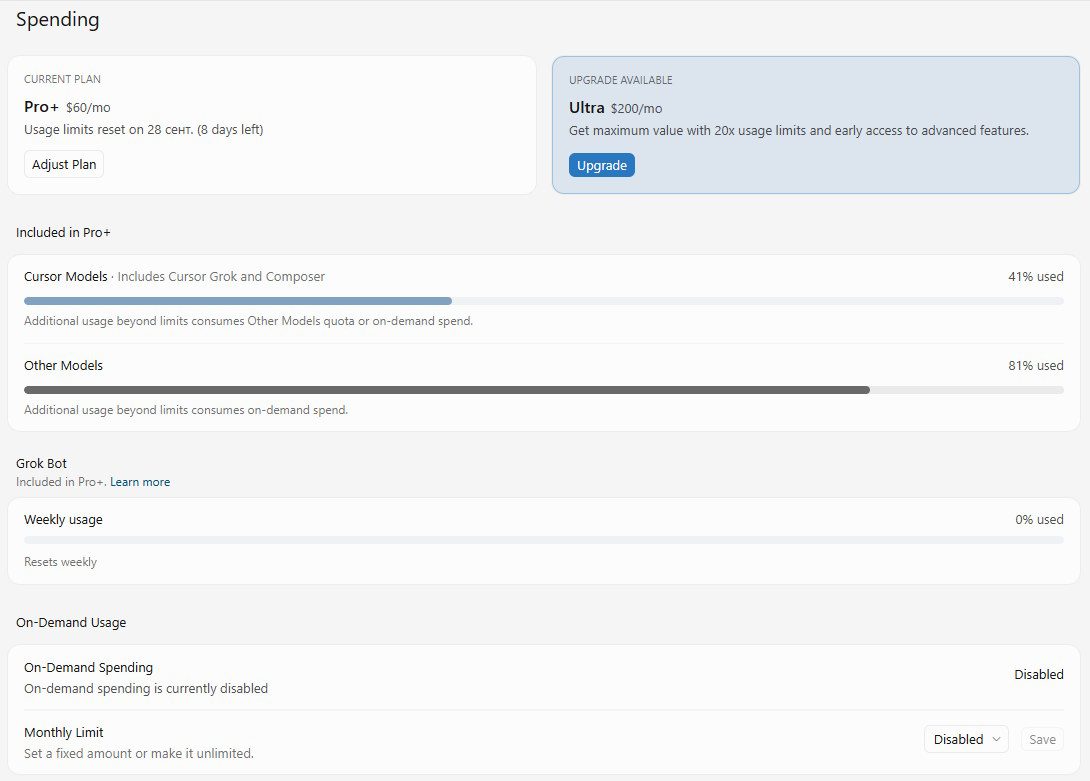1090x781 pixels.
Task: Click the 41% used value
Action: [x=1036, y=277]
